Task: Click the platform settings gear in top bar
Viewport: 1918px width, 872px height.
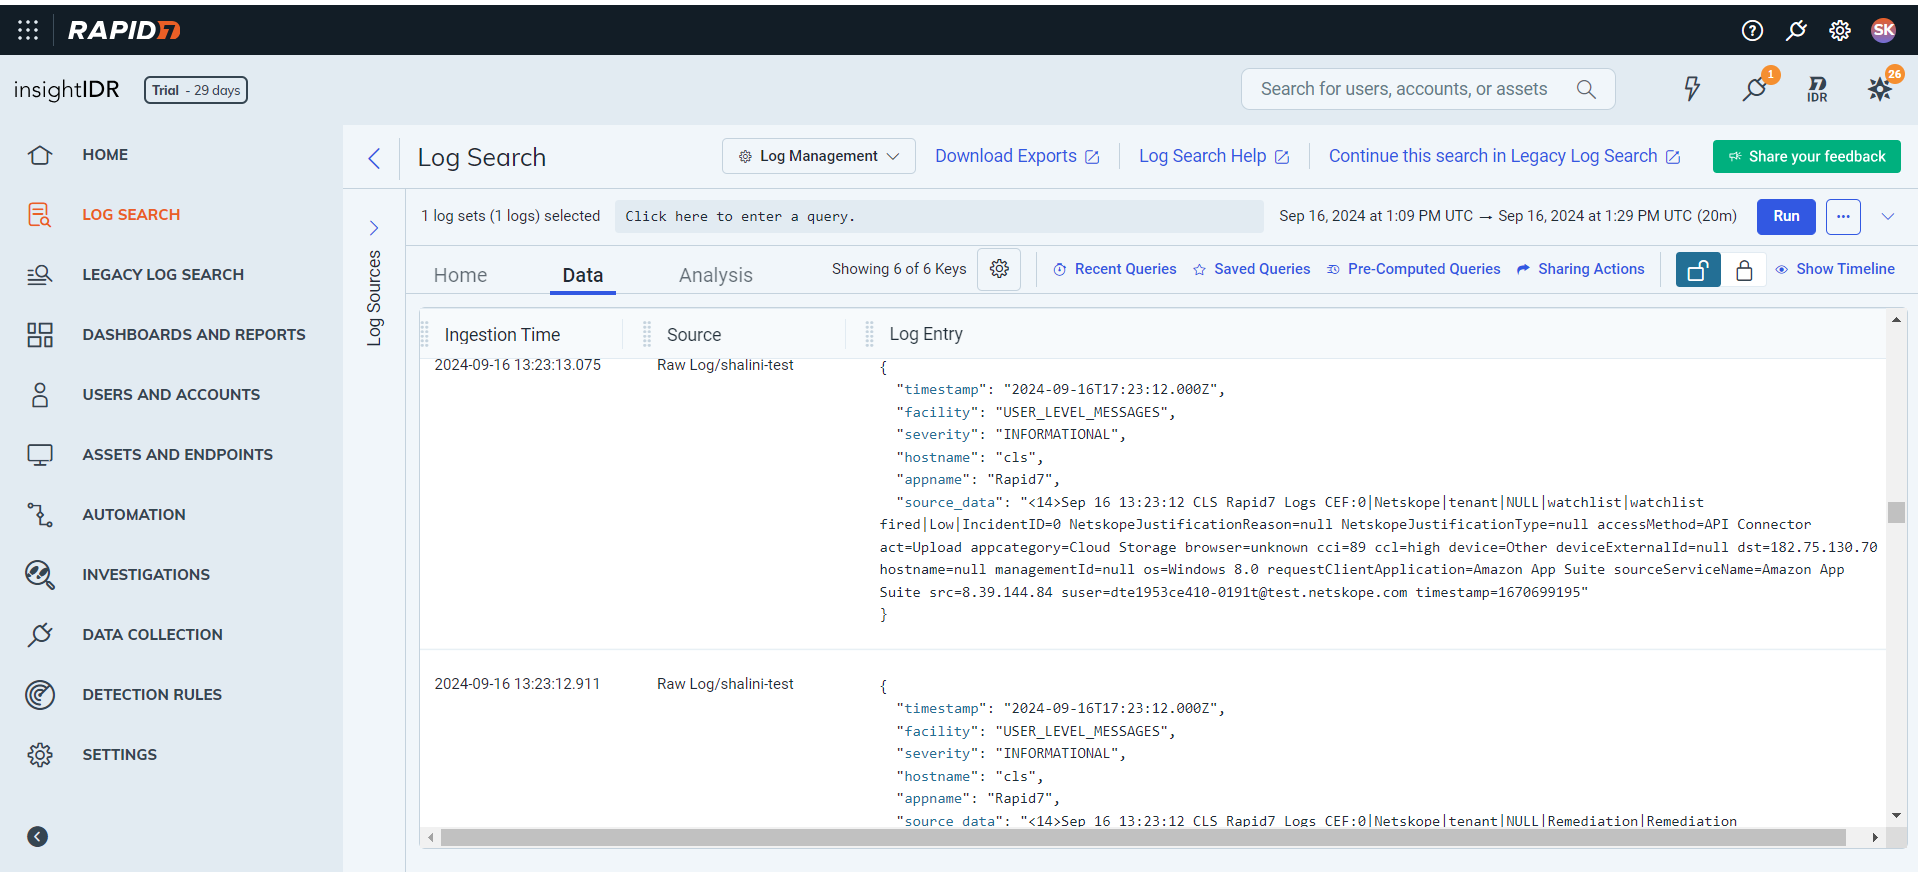Action: 1840,30
